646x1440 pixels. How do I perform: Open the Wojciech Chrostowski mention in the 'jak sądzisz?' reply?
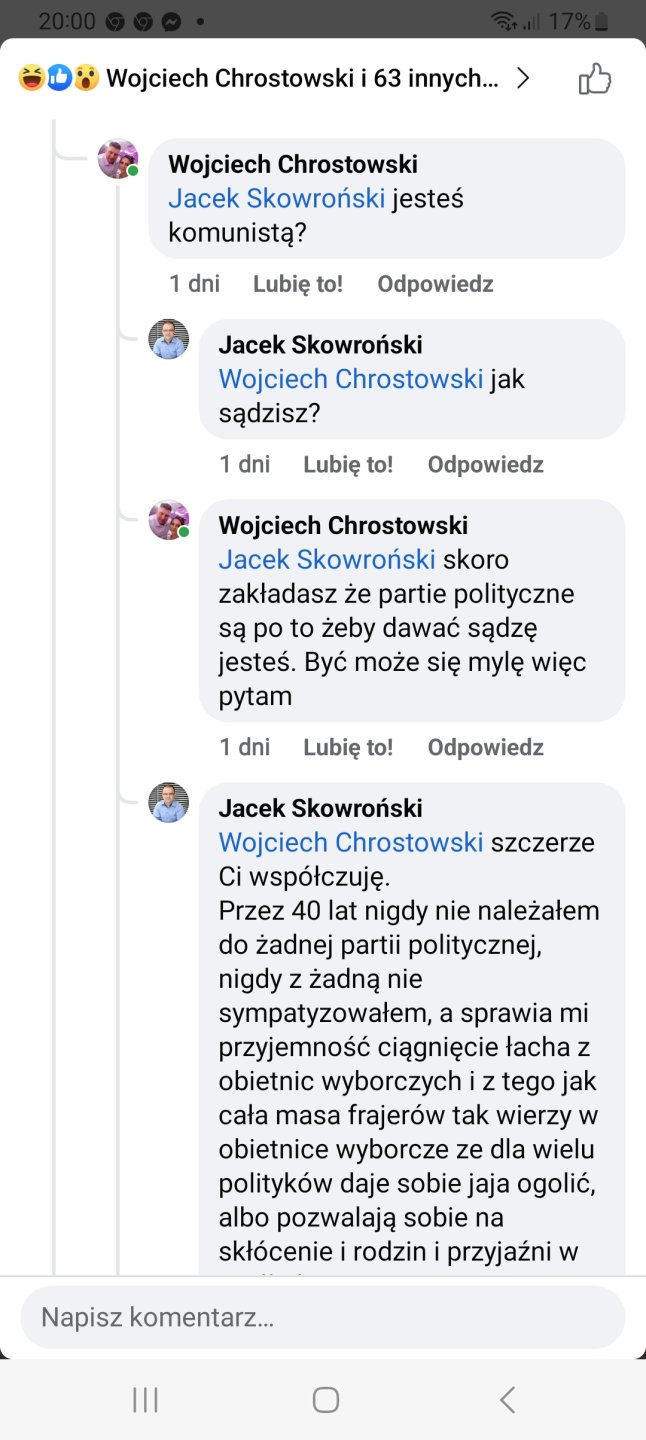pos(351,379)
